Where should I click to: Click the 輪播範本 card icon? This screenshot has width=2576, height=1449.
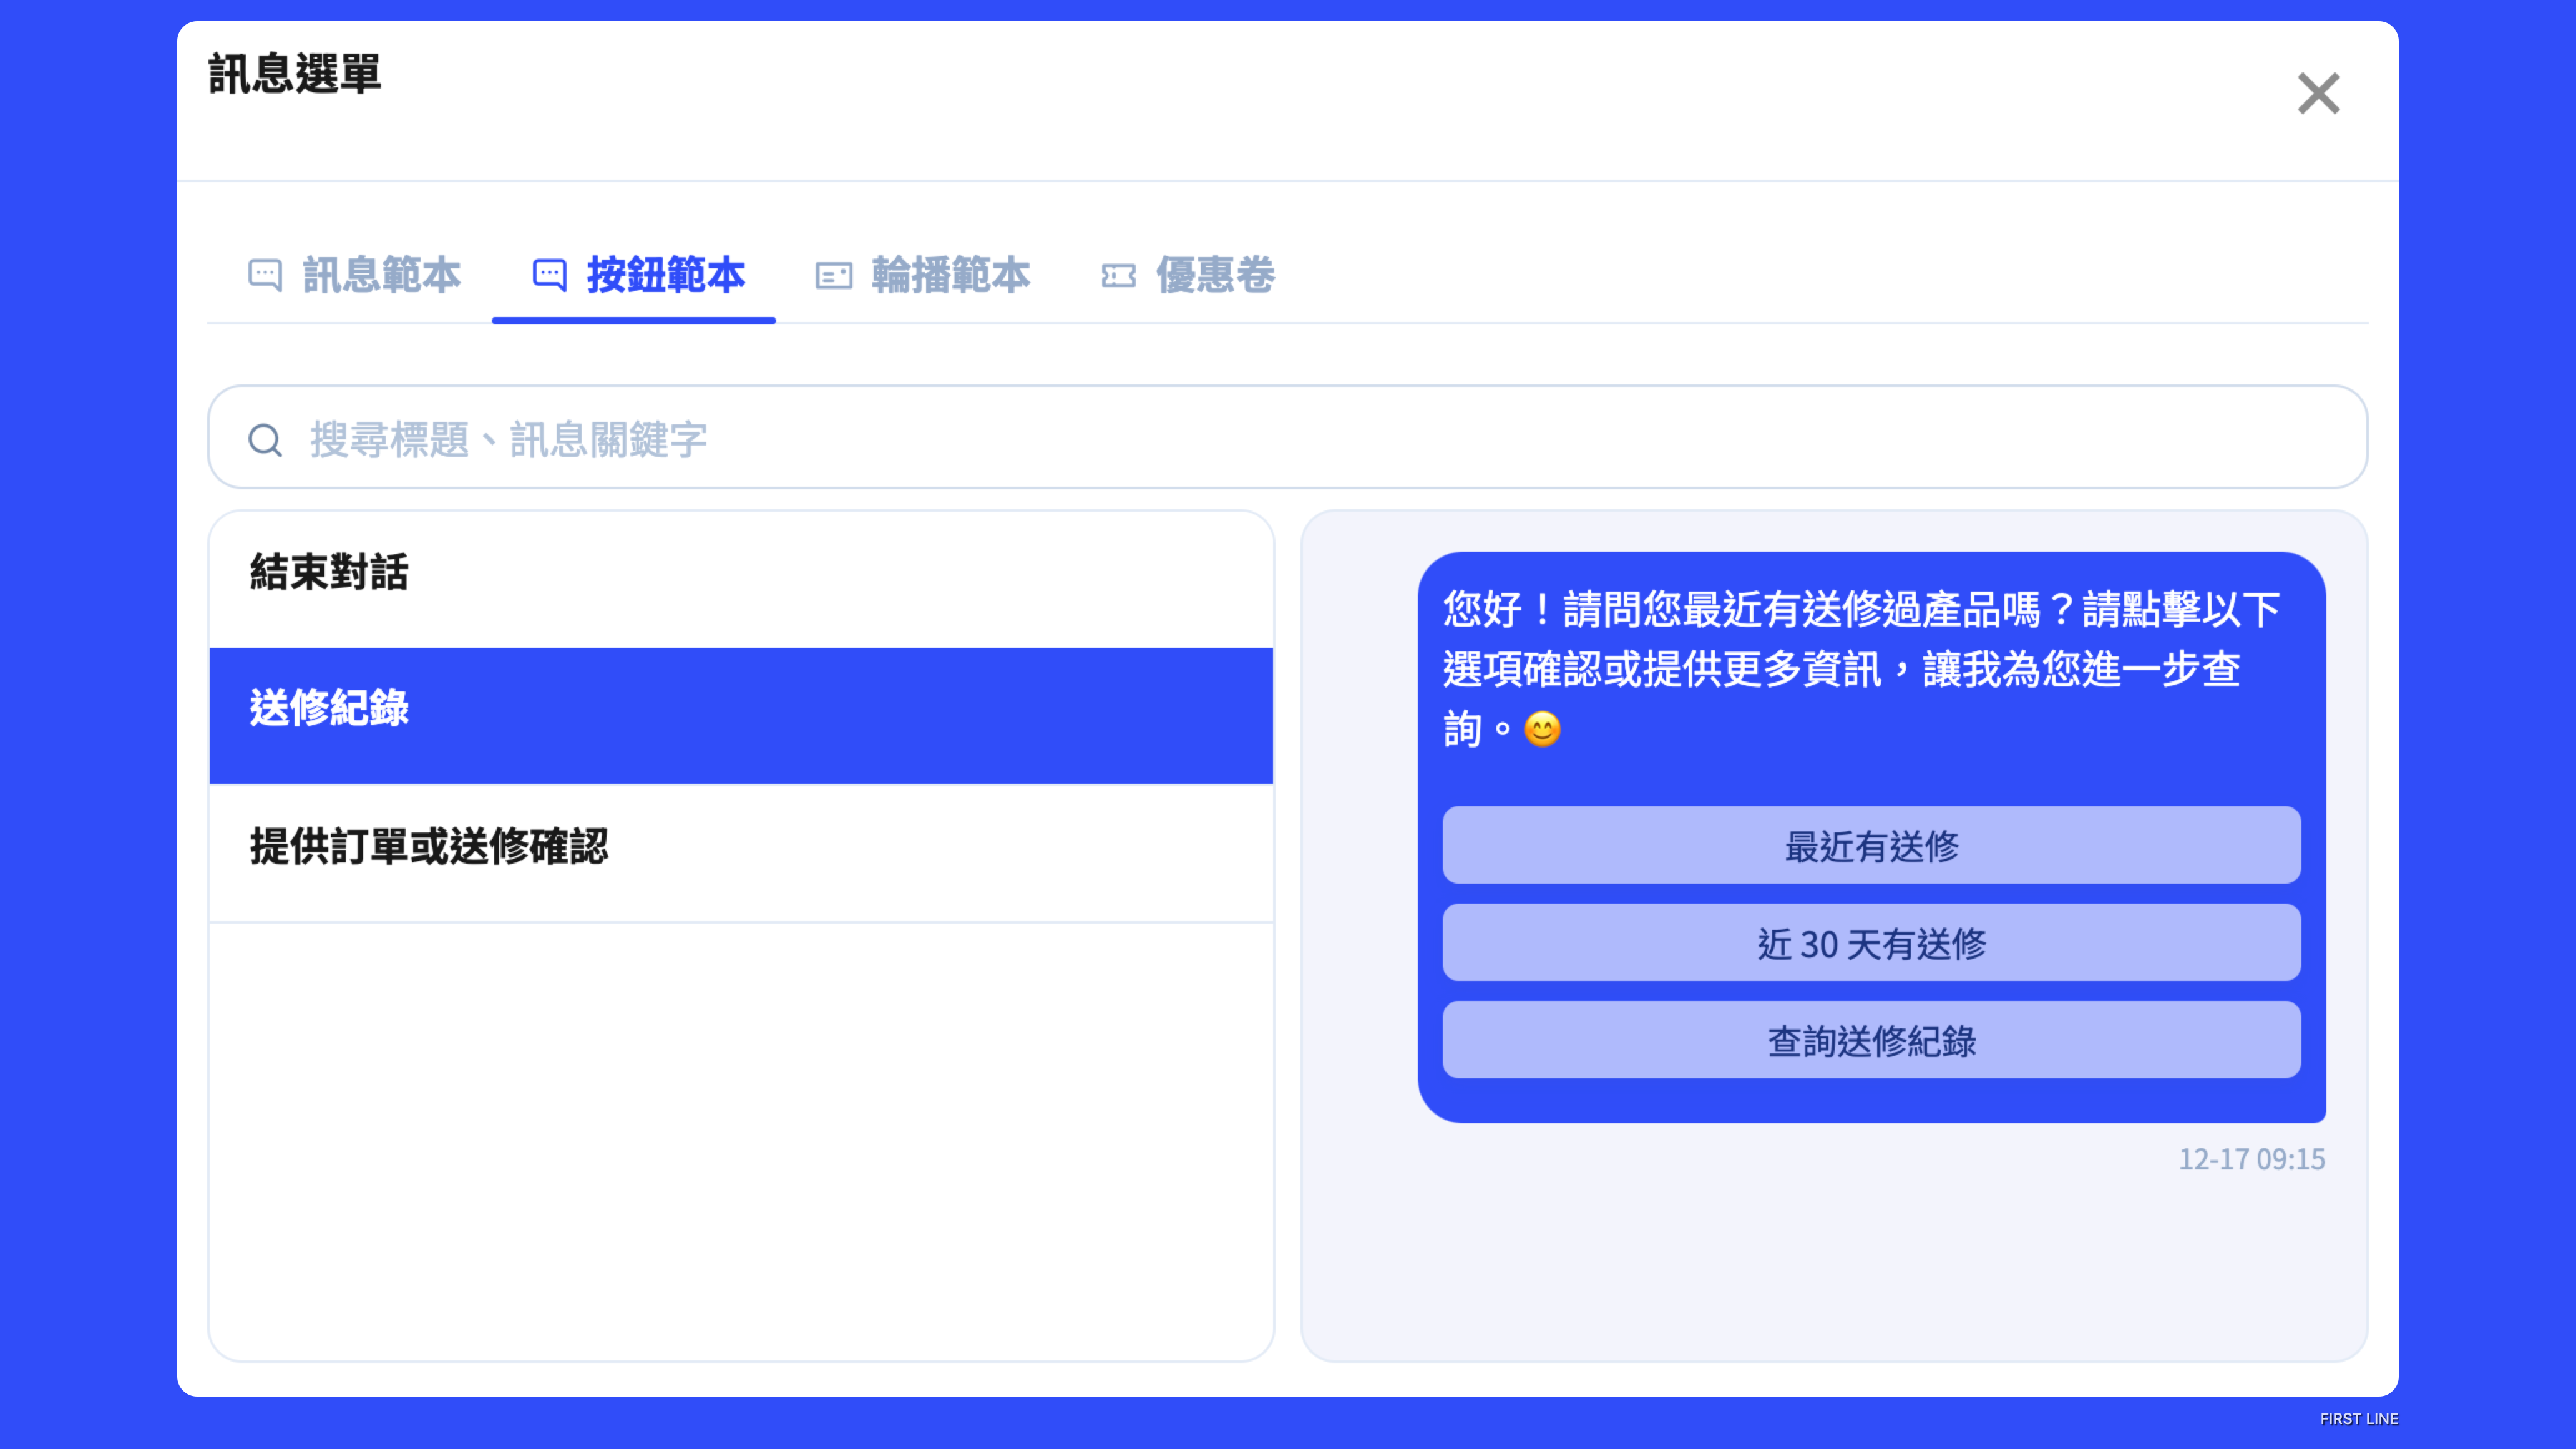click(833, 275)
